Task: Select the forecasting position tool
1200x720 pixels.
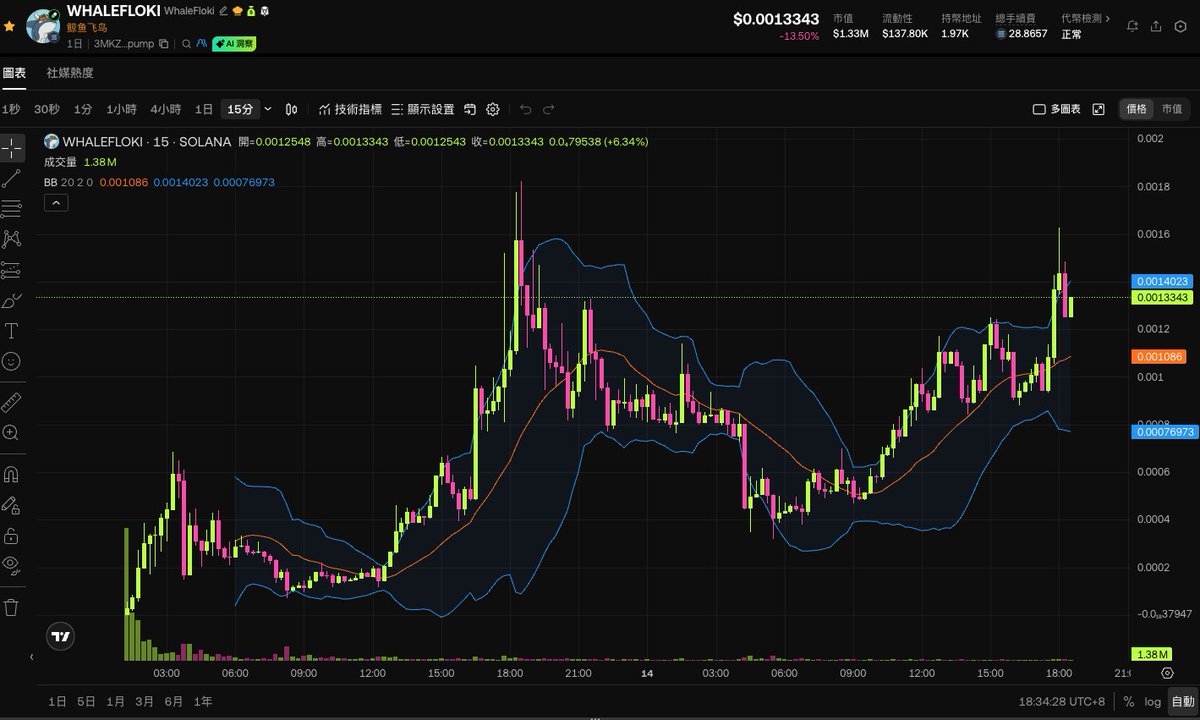Action: (x=12, y=270)
